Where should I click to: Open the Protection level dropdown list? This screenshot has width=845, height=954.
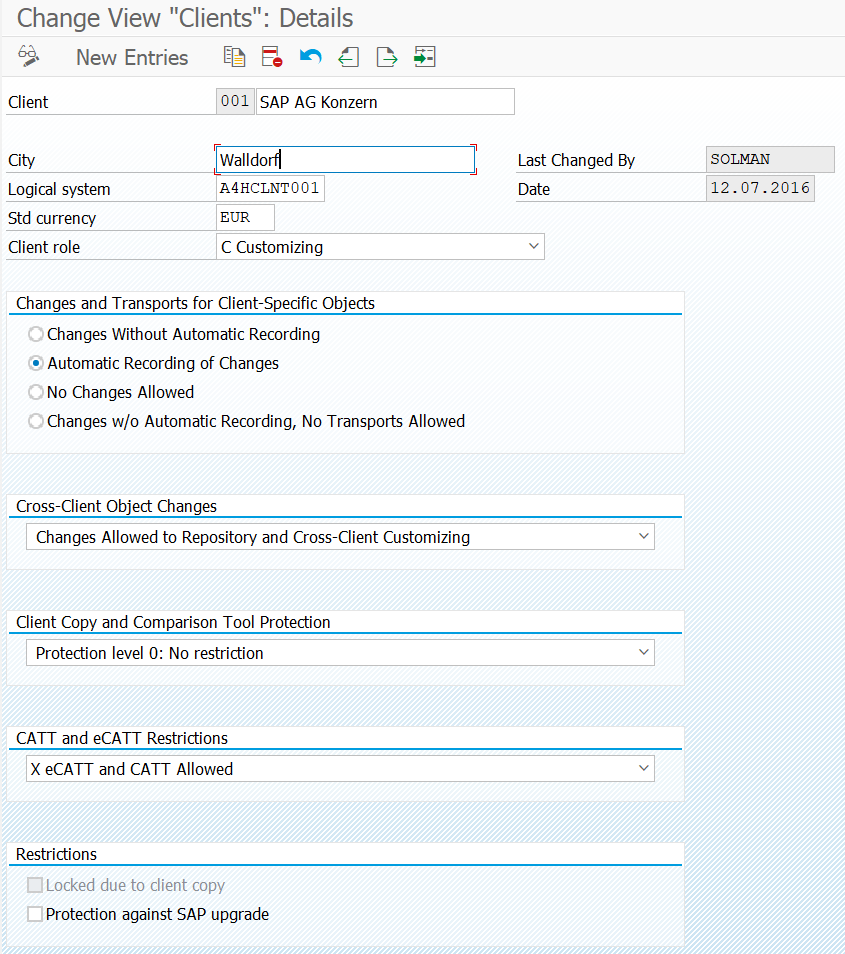tap(642, 653)
